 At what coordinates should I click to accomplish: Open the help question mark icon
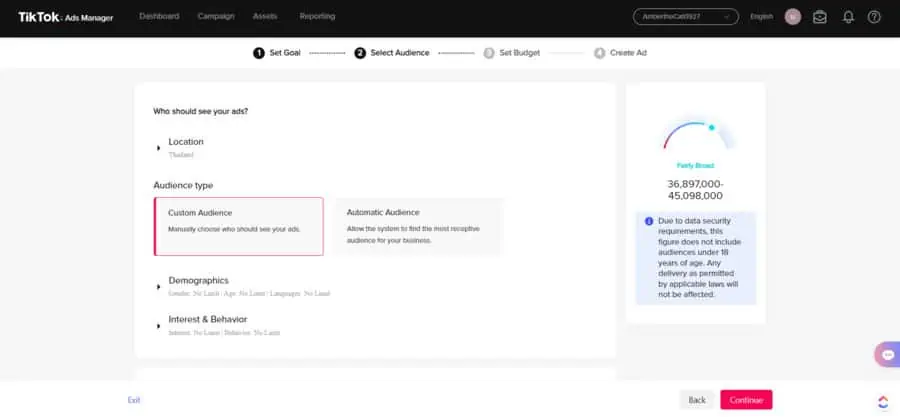point(875,17)
